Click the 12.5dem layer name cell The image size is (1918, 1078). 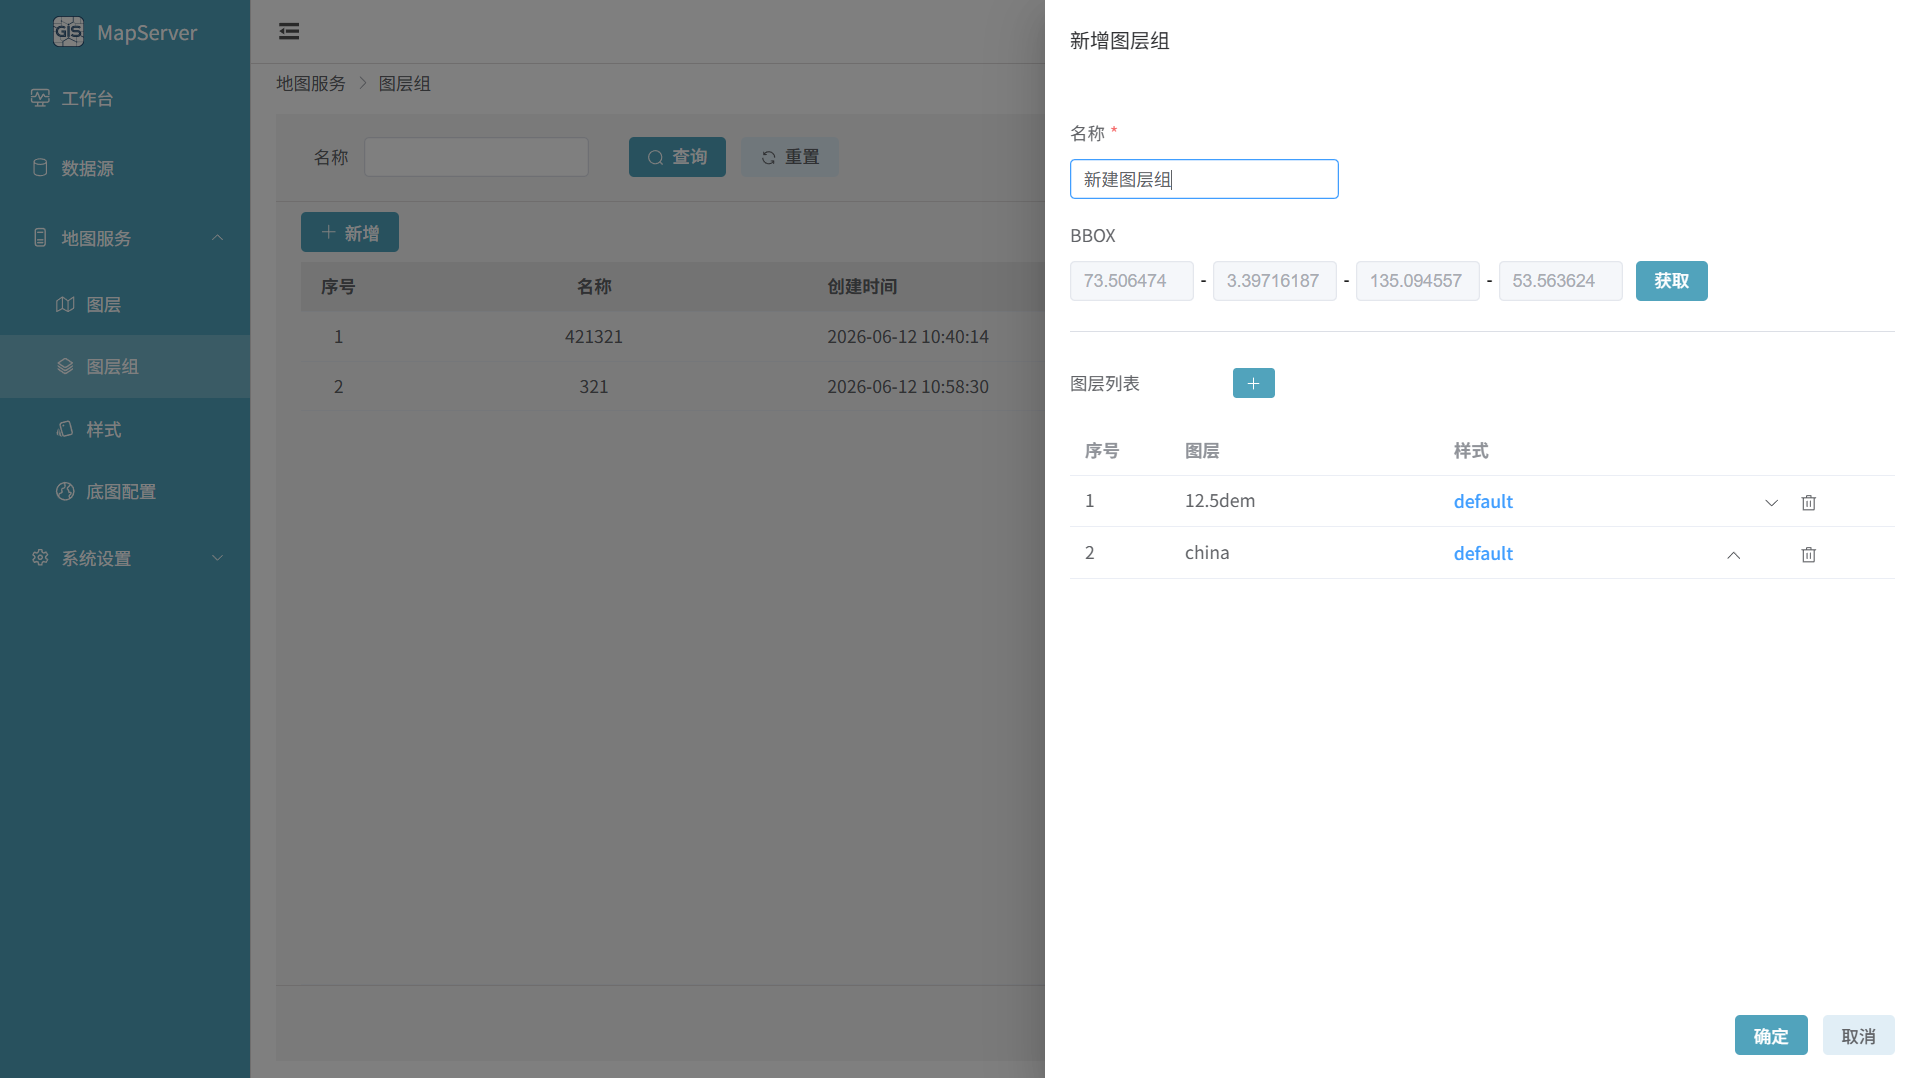(1220, 501)
